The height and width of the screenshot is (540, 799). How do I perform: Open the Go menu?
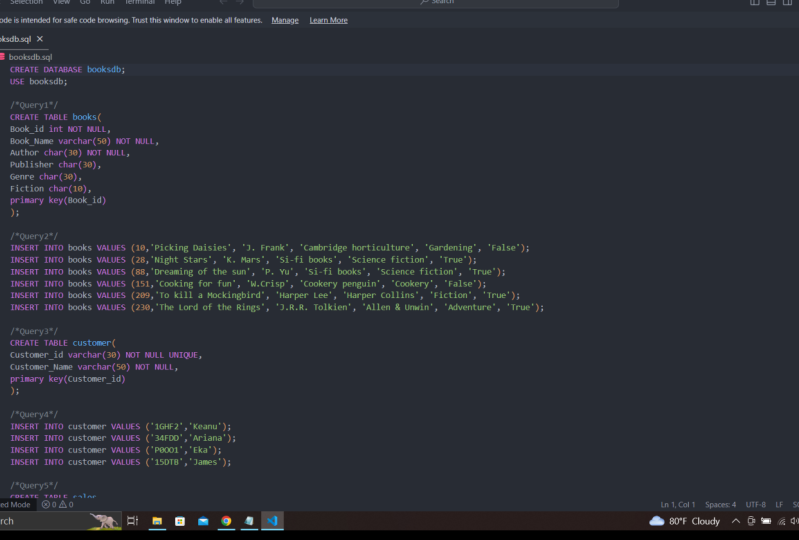(x=85, y=3)
